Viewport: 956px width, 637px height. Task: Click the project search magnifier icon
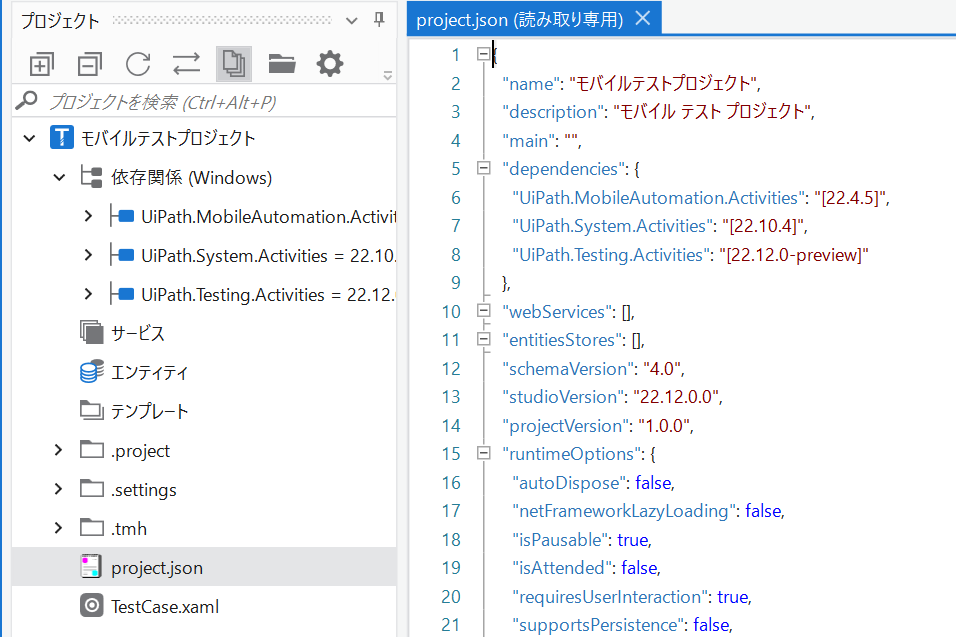pos(26,101)
